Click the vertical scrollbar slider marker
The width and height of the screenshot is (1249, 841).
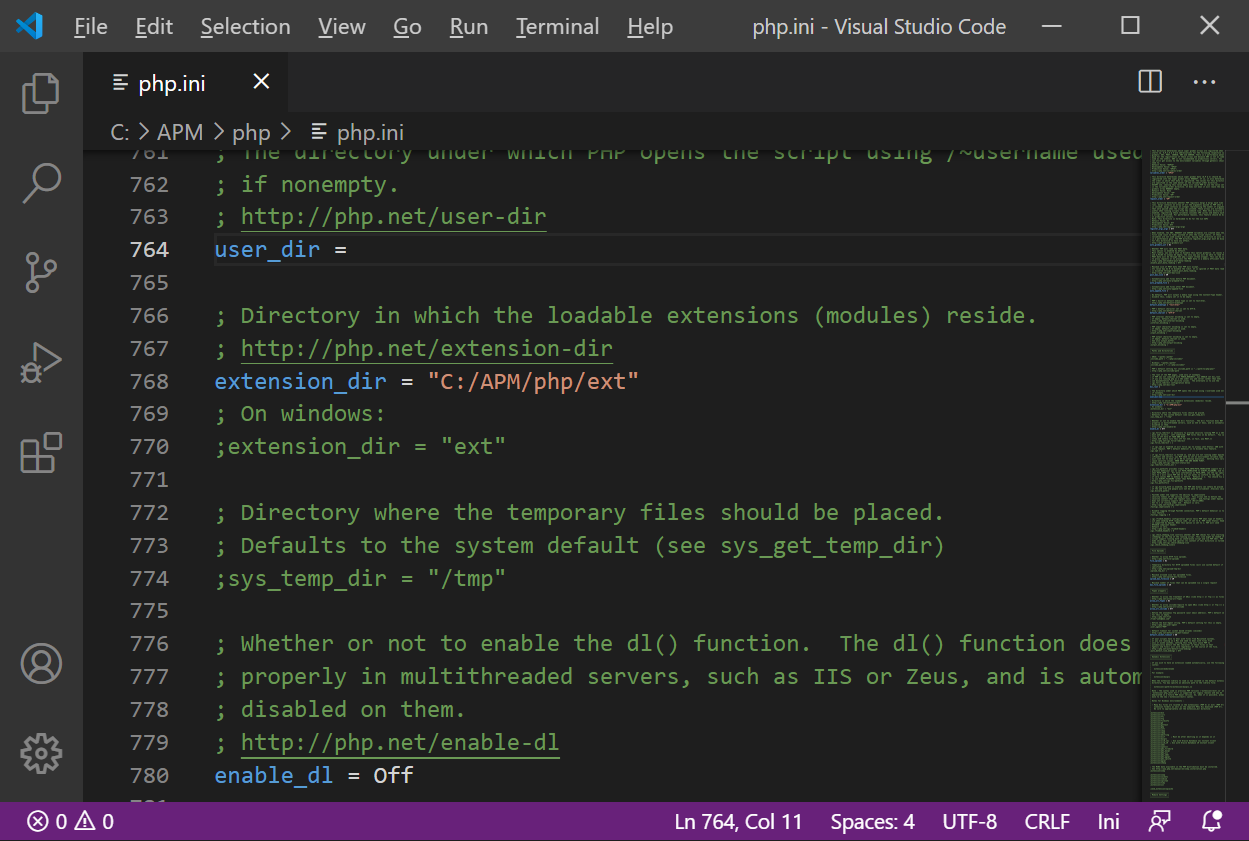click(x=1239, y=403)
